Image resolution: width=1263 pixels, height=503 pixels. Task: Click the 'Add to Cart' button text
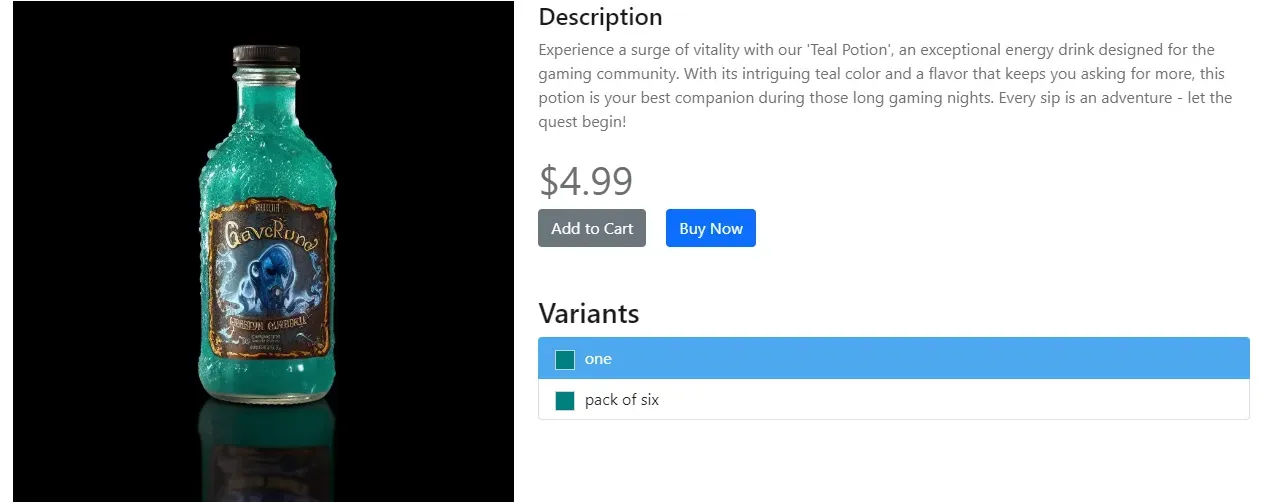click(x=592, y=228)
